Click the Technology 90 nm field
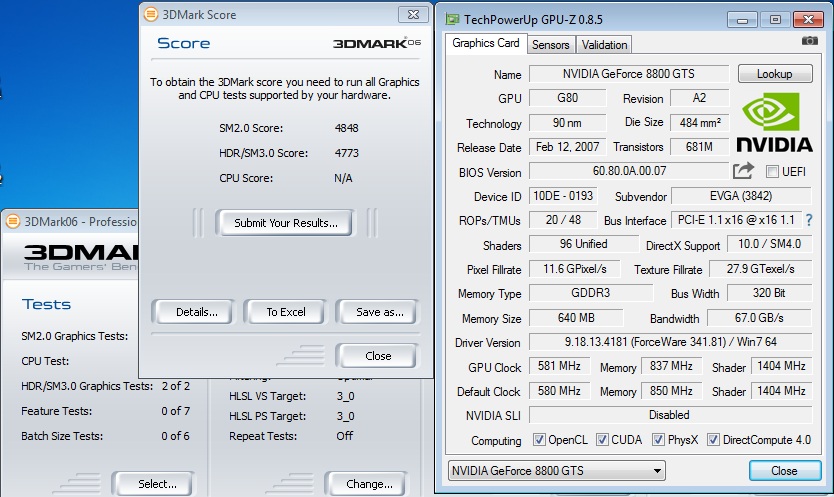 (567, 122)
